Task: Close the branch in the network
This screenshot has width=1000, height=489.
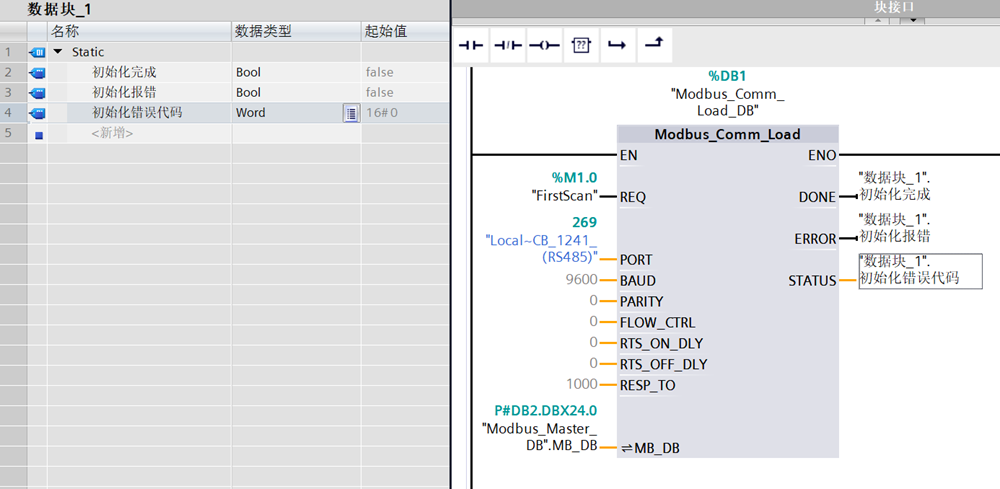Action: tap(653, 45)
